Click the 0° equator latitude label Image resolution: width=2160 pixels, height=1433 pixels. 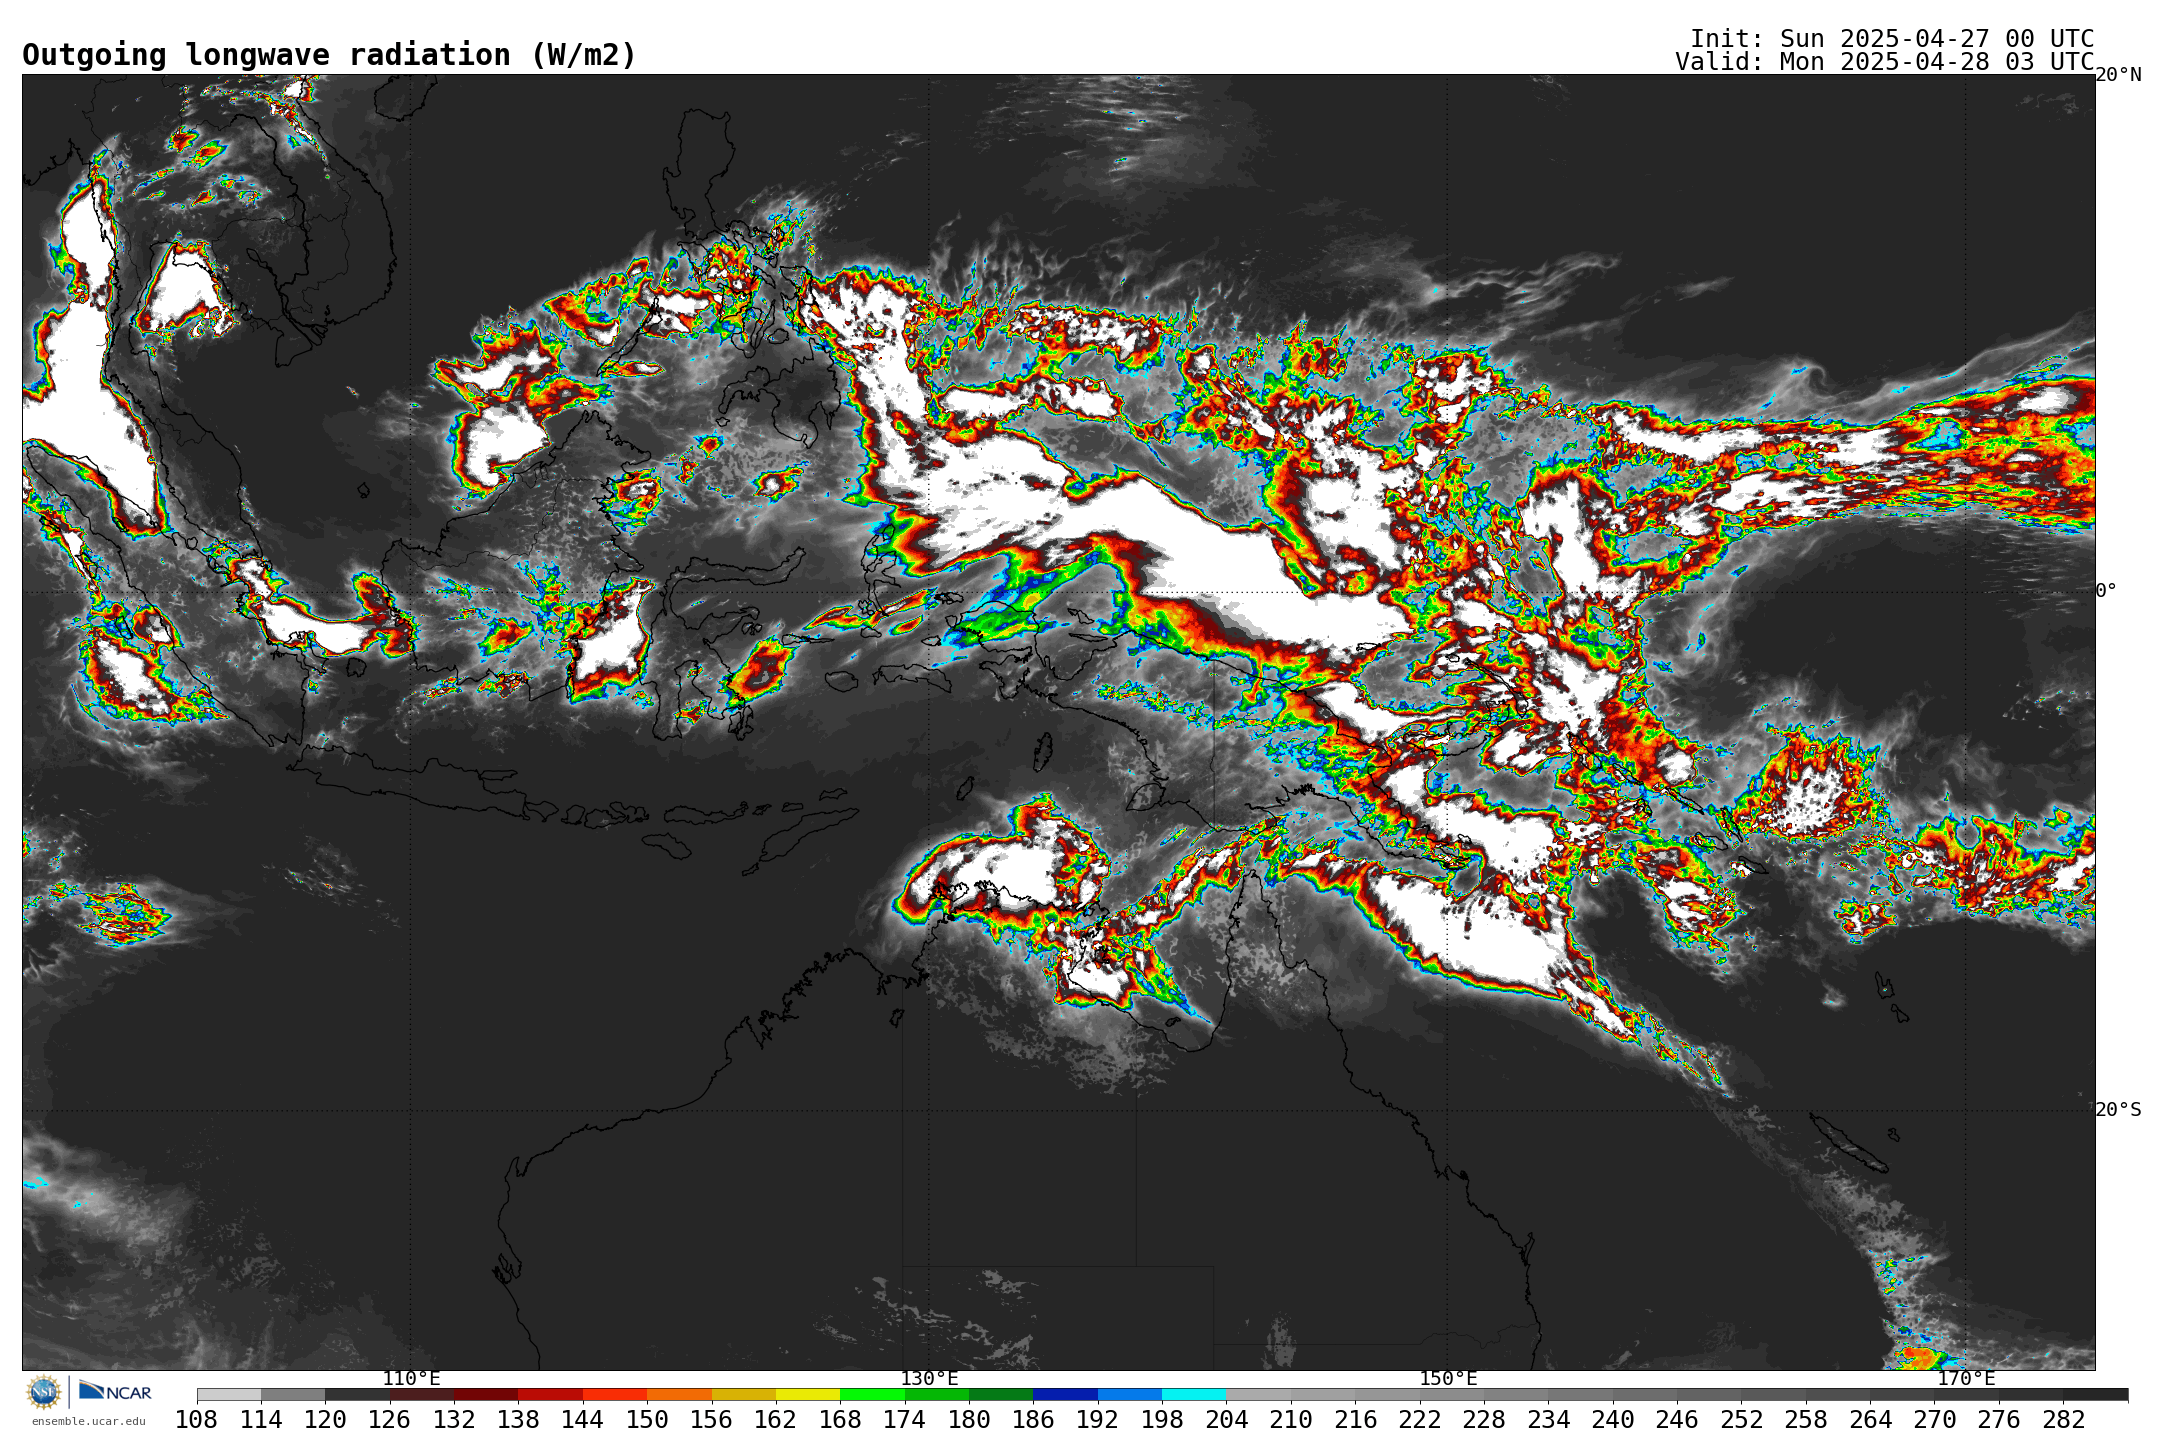(2106, 590)
